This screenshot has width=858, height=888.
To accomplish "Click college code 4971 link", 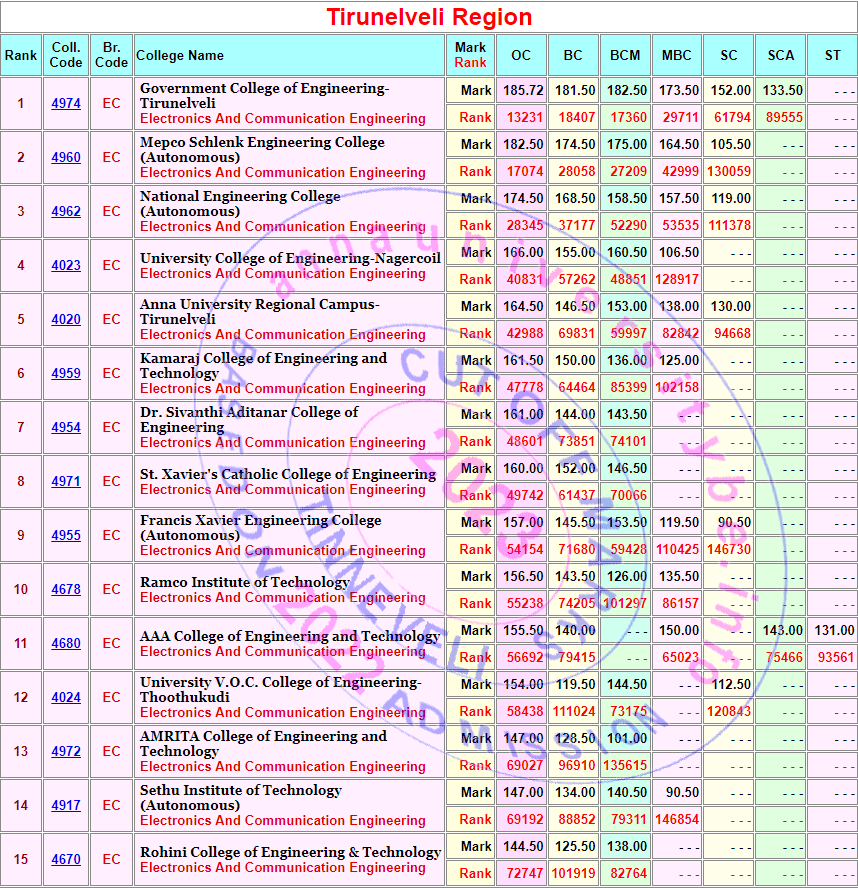I will point(66,482).
